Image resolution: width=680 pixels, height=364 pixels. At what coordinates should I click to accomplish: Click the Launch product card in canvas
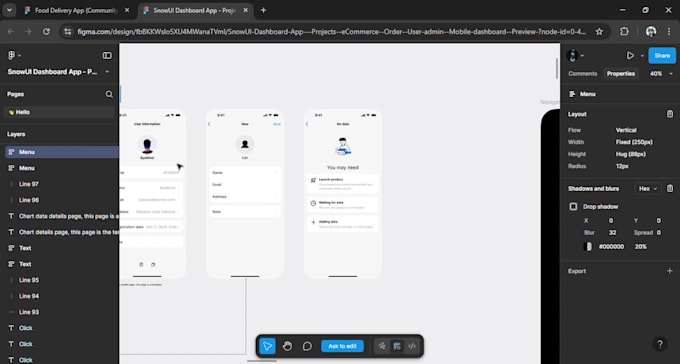[x=343, y=184]
